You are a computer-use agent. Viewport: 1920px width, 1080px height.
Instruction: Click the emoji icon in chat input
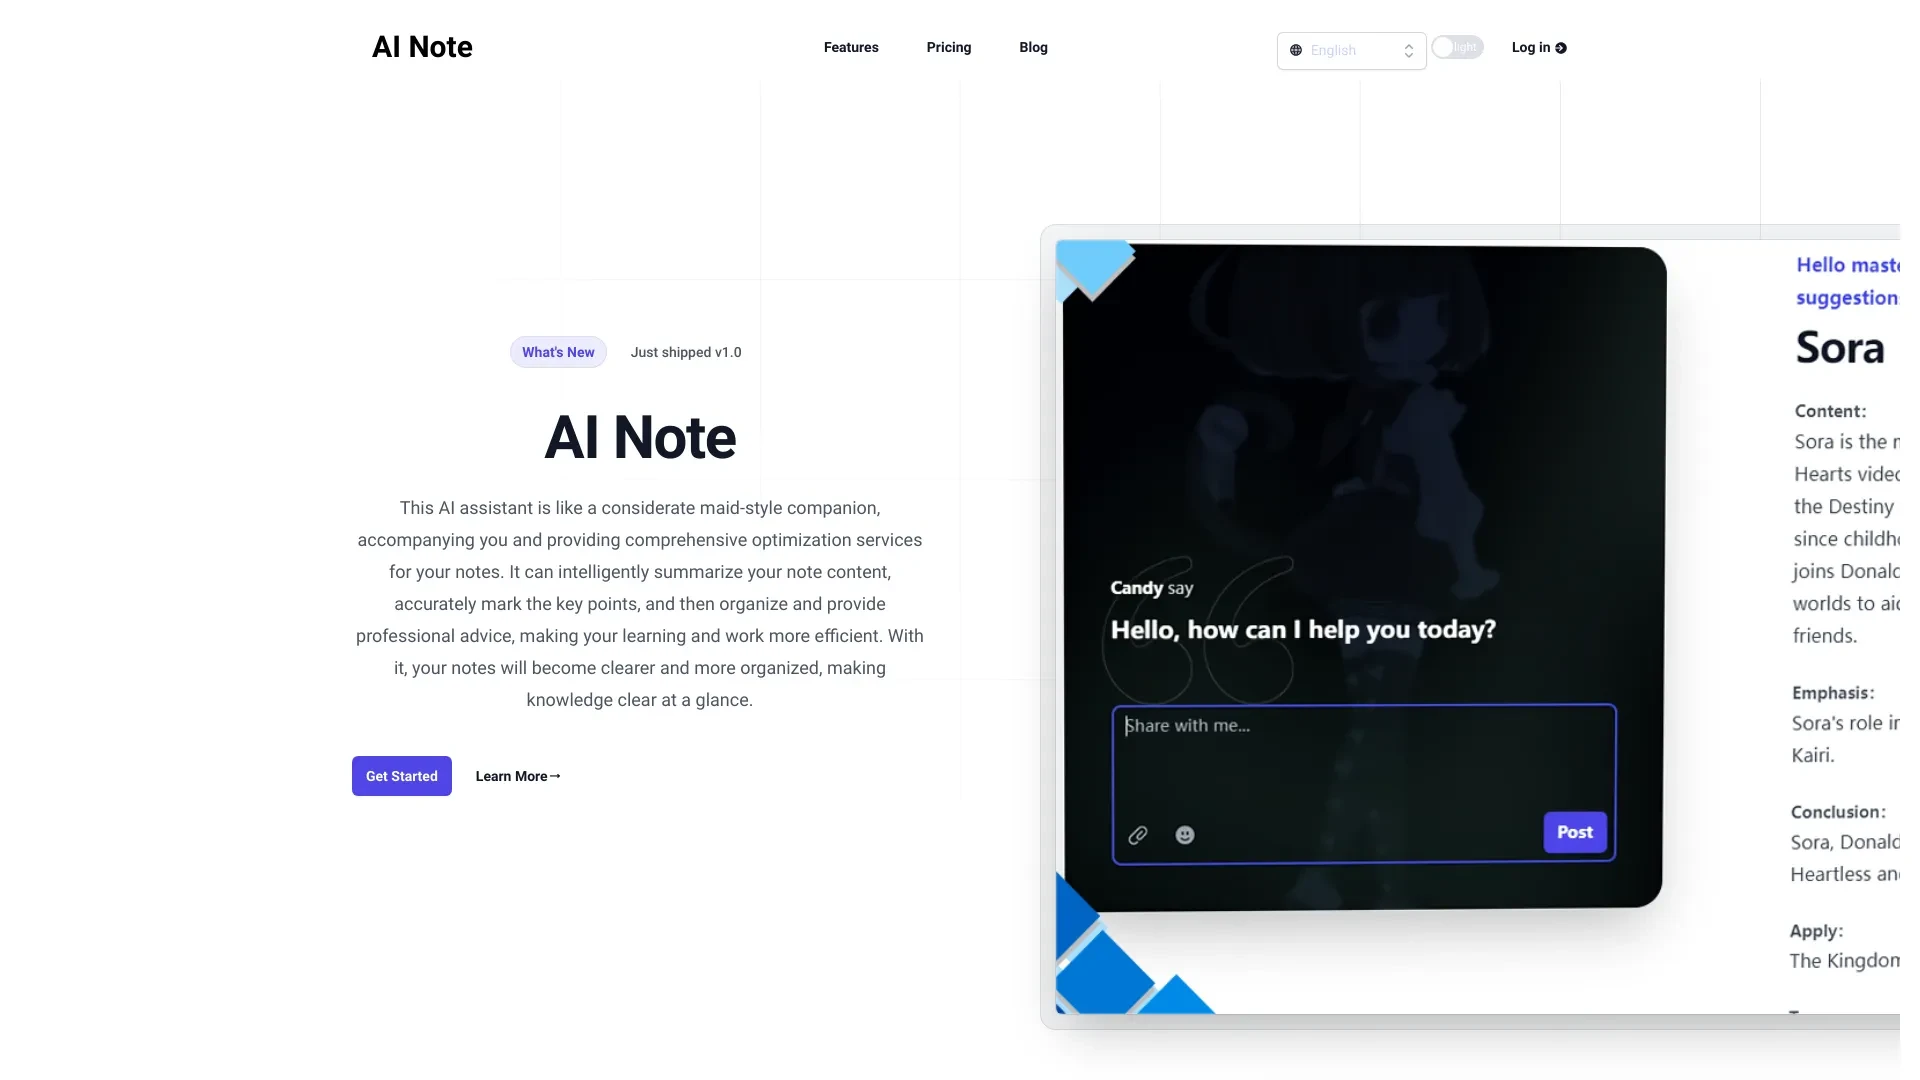[x=1184, y=833]
